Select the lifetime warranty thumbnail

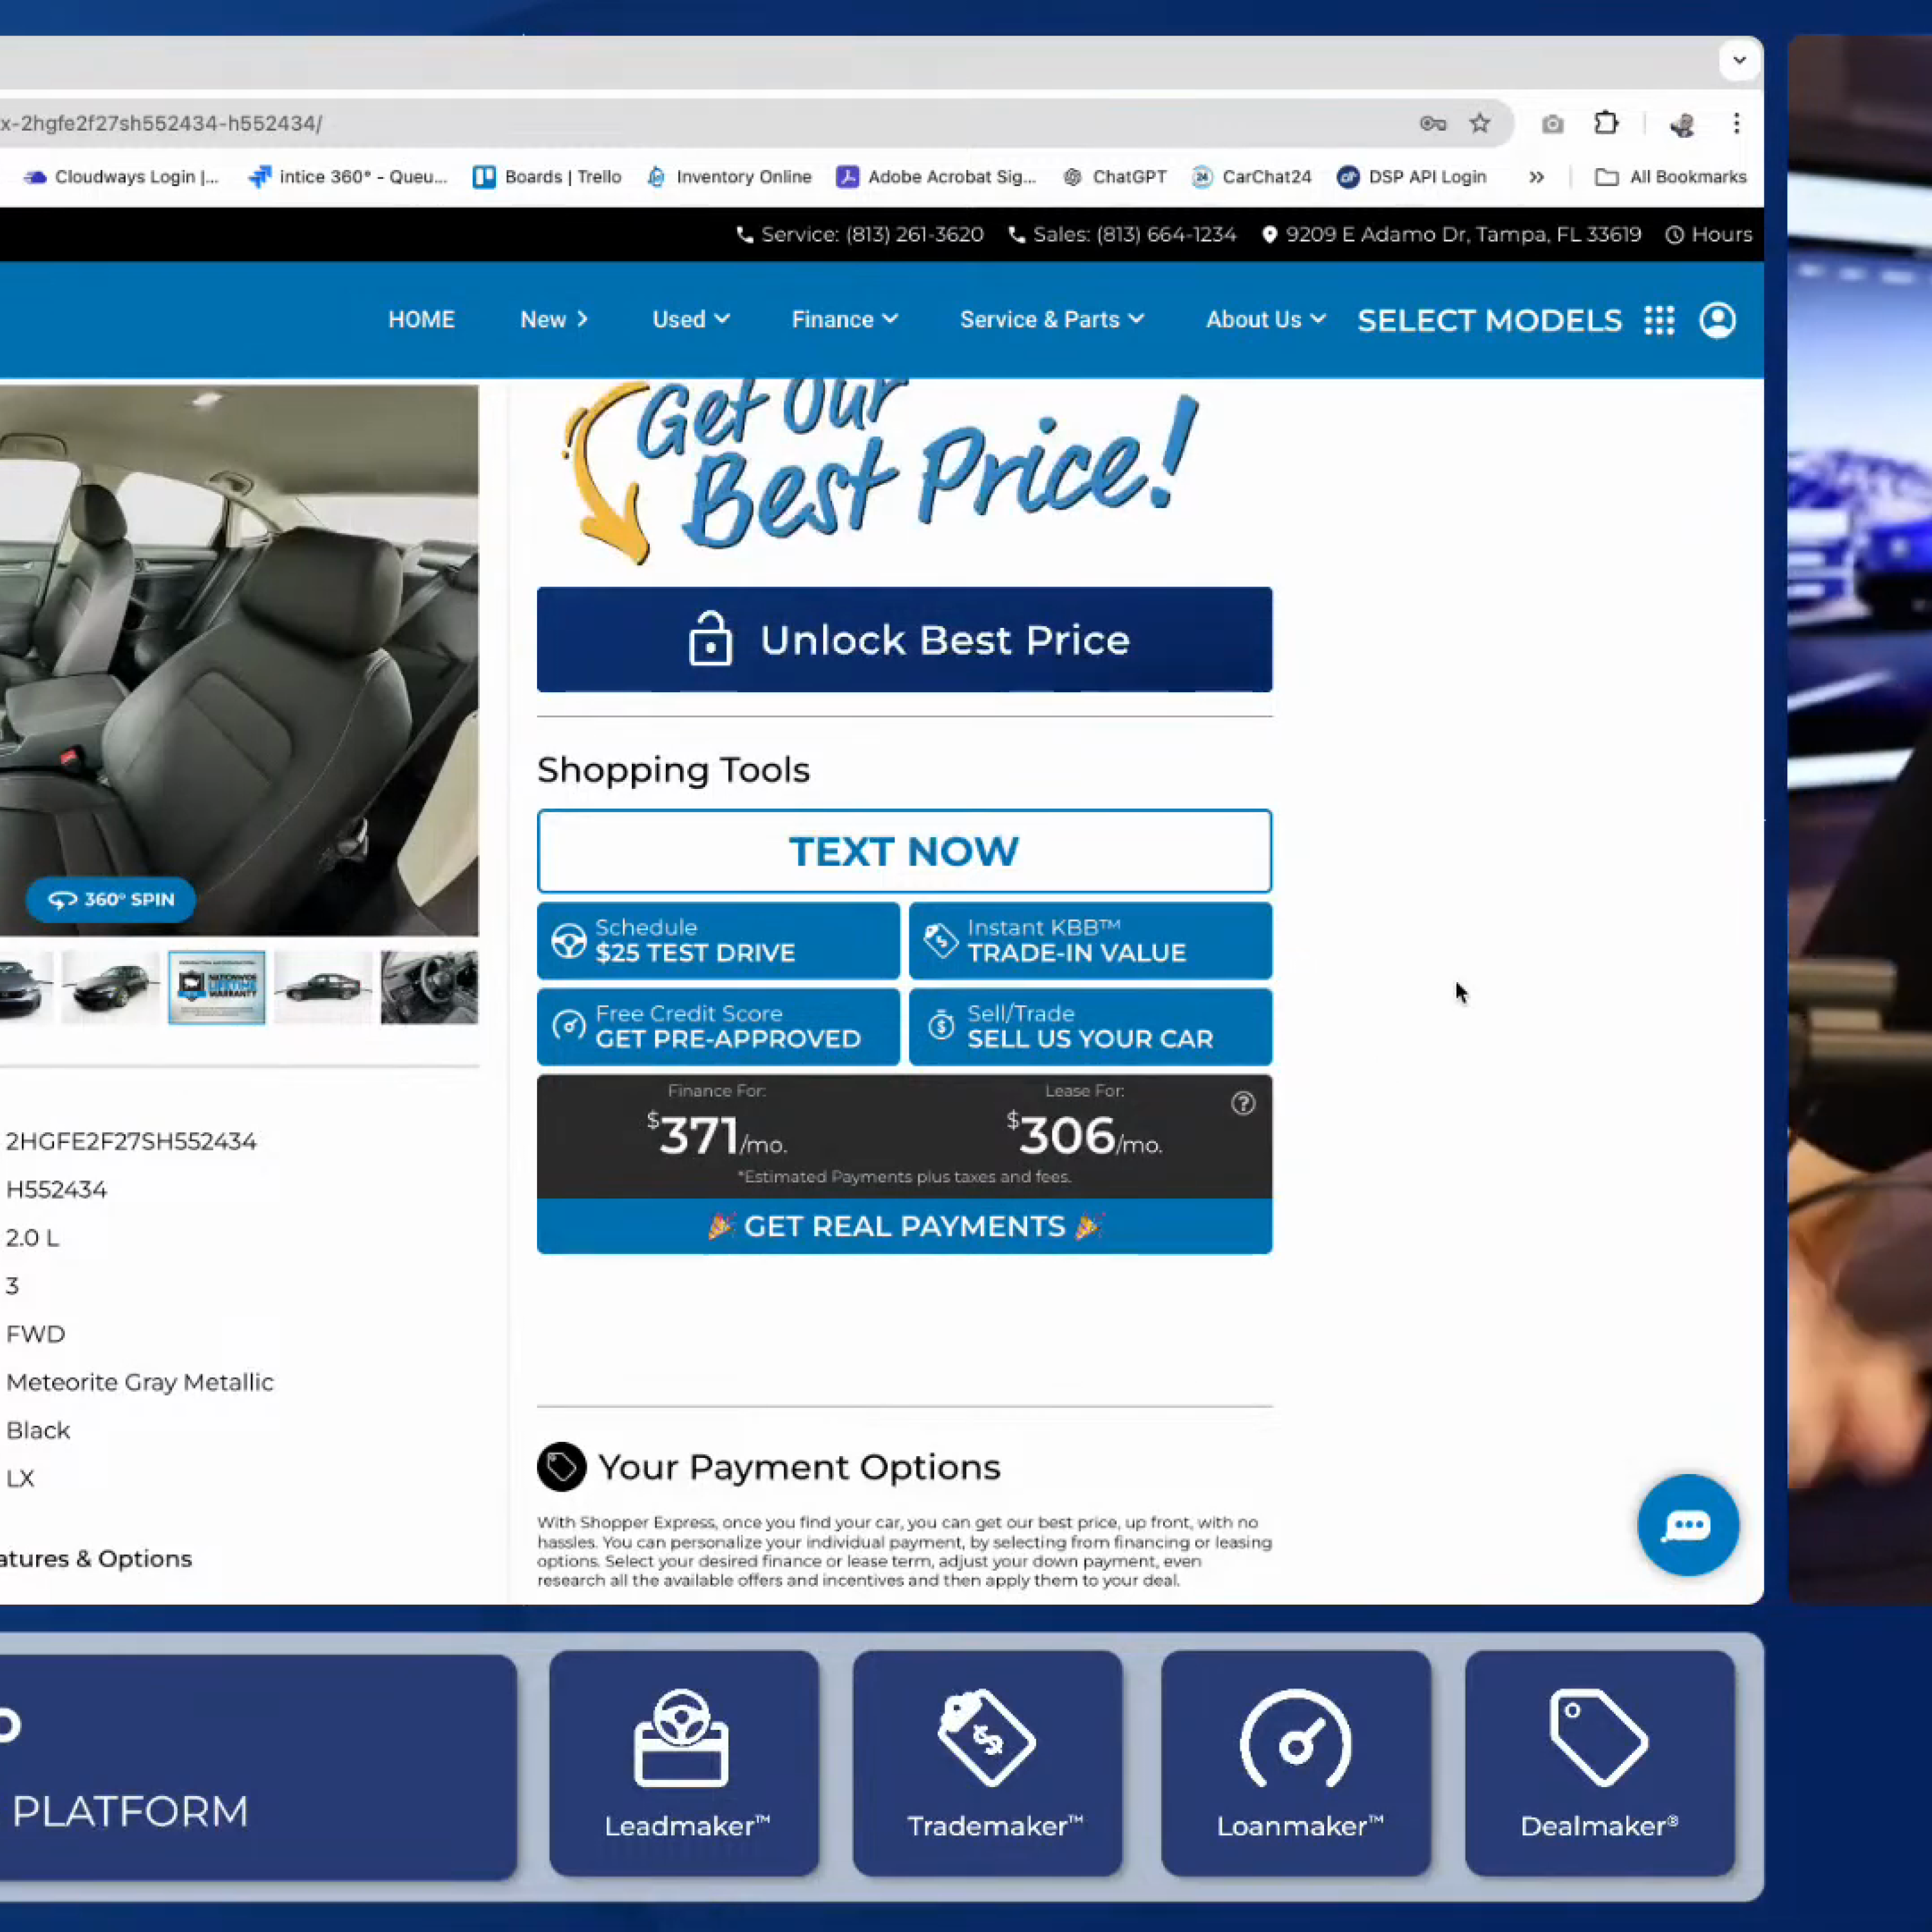pyautogui.click(x=217, y=987)
